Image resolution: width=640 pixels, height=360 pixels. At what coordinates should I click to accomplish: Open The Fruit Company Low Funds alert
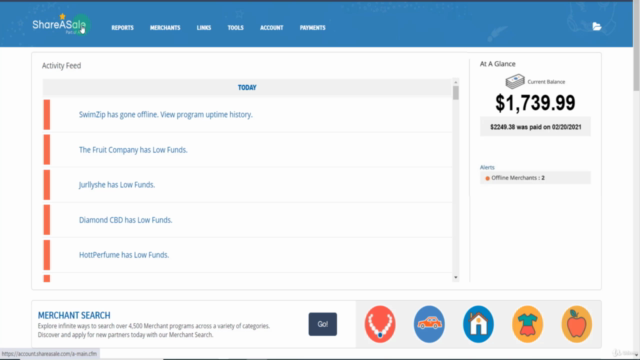pos(133,150)
